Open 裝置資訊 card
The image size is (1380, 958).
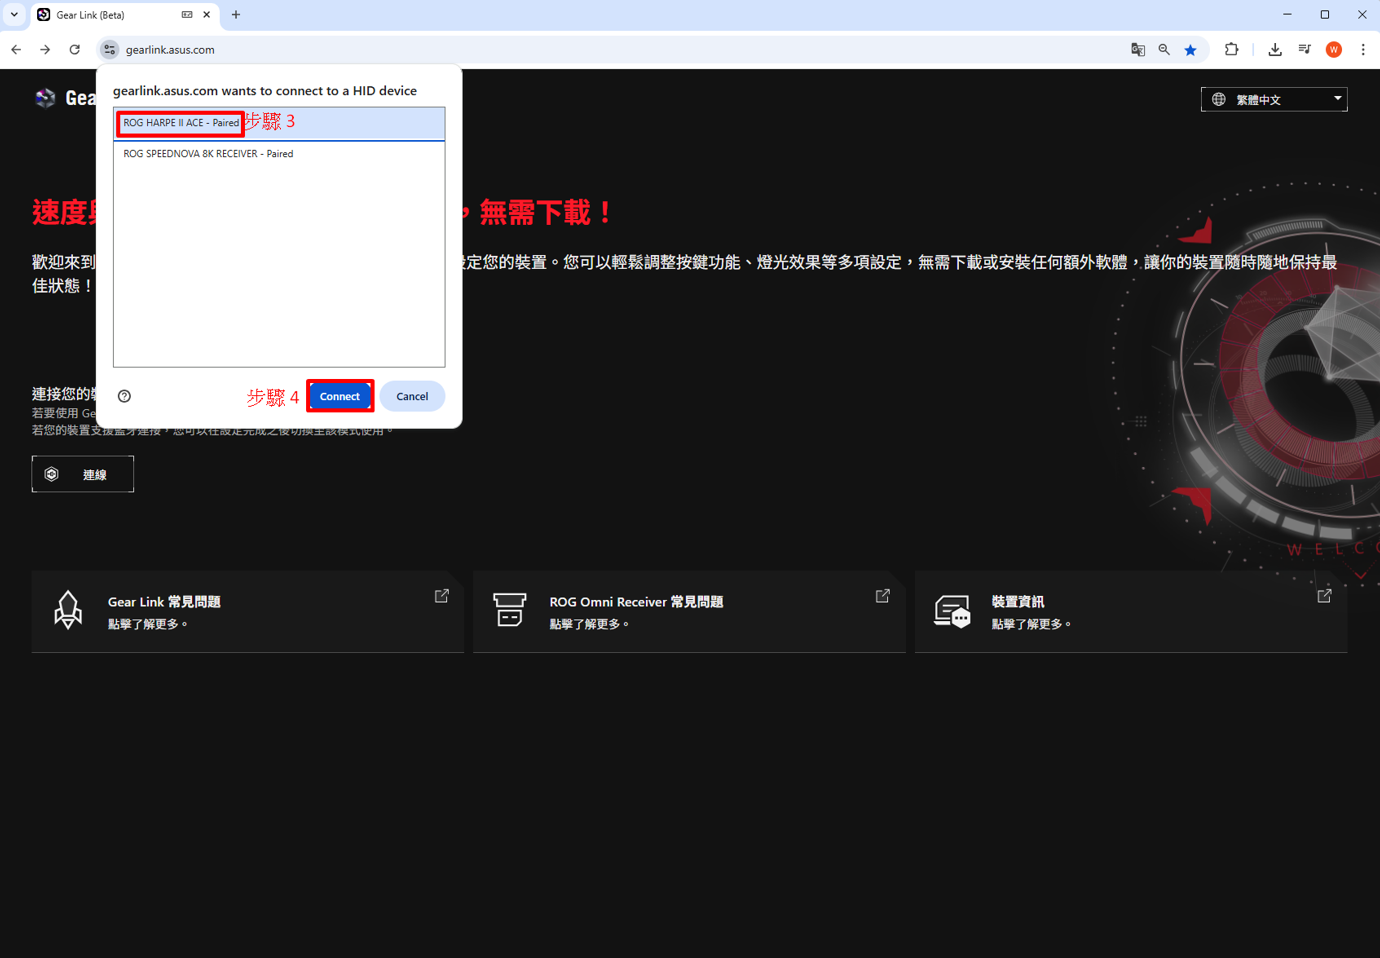click(1131, 611)
